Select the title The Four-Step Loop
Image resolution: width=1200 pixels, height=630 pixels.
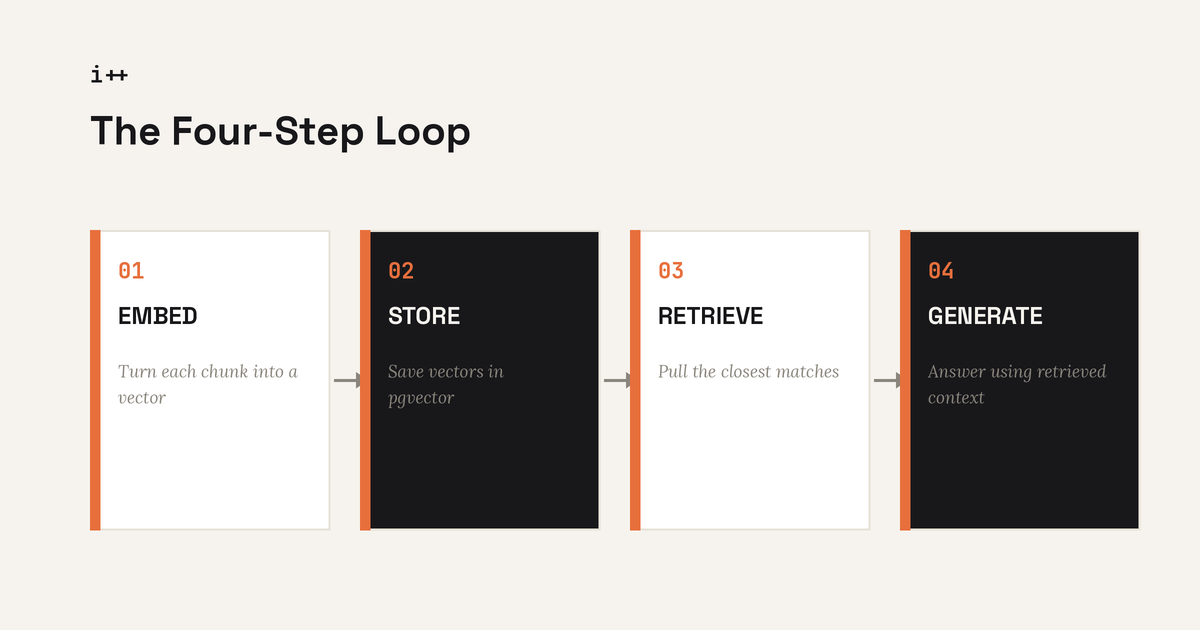(280, 132)
